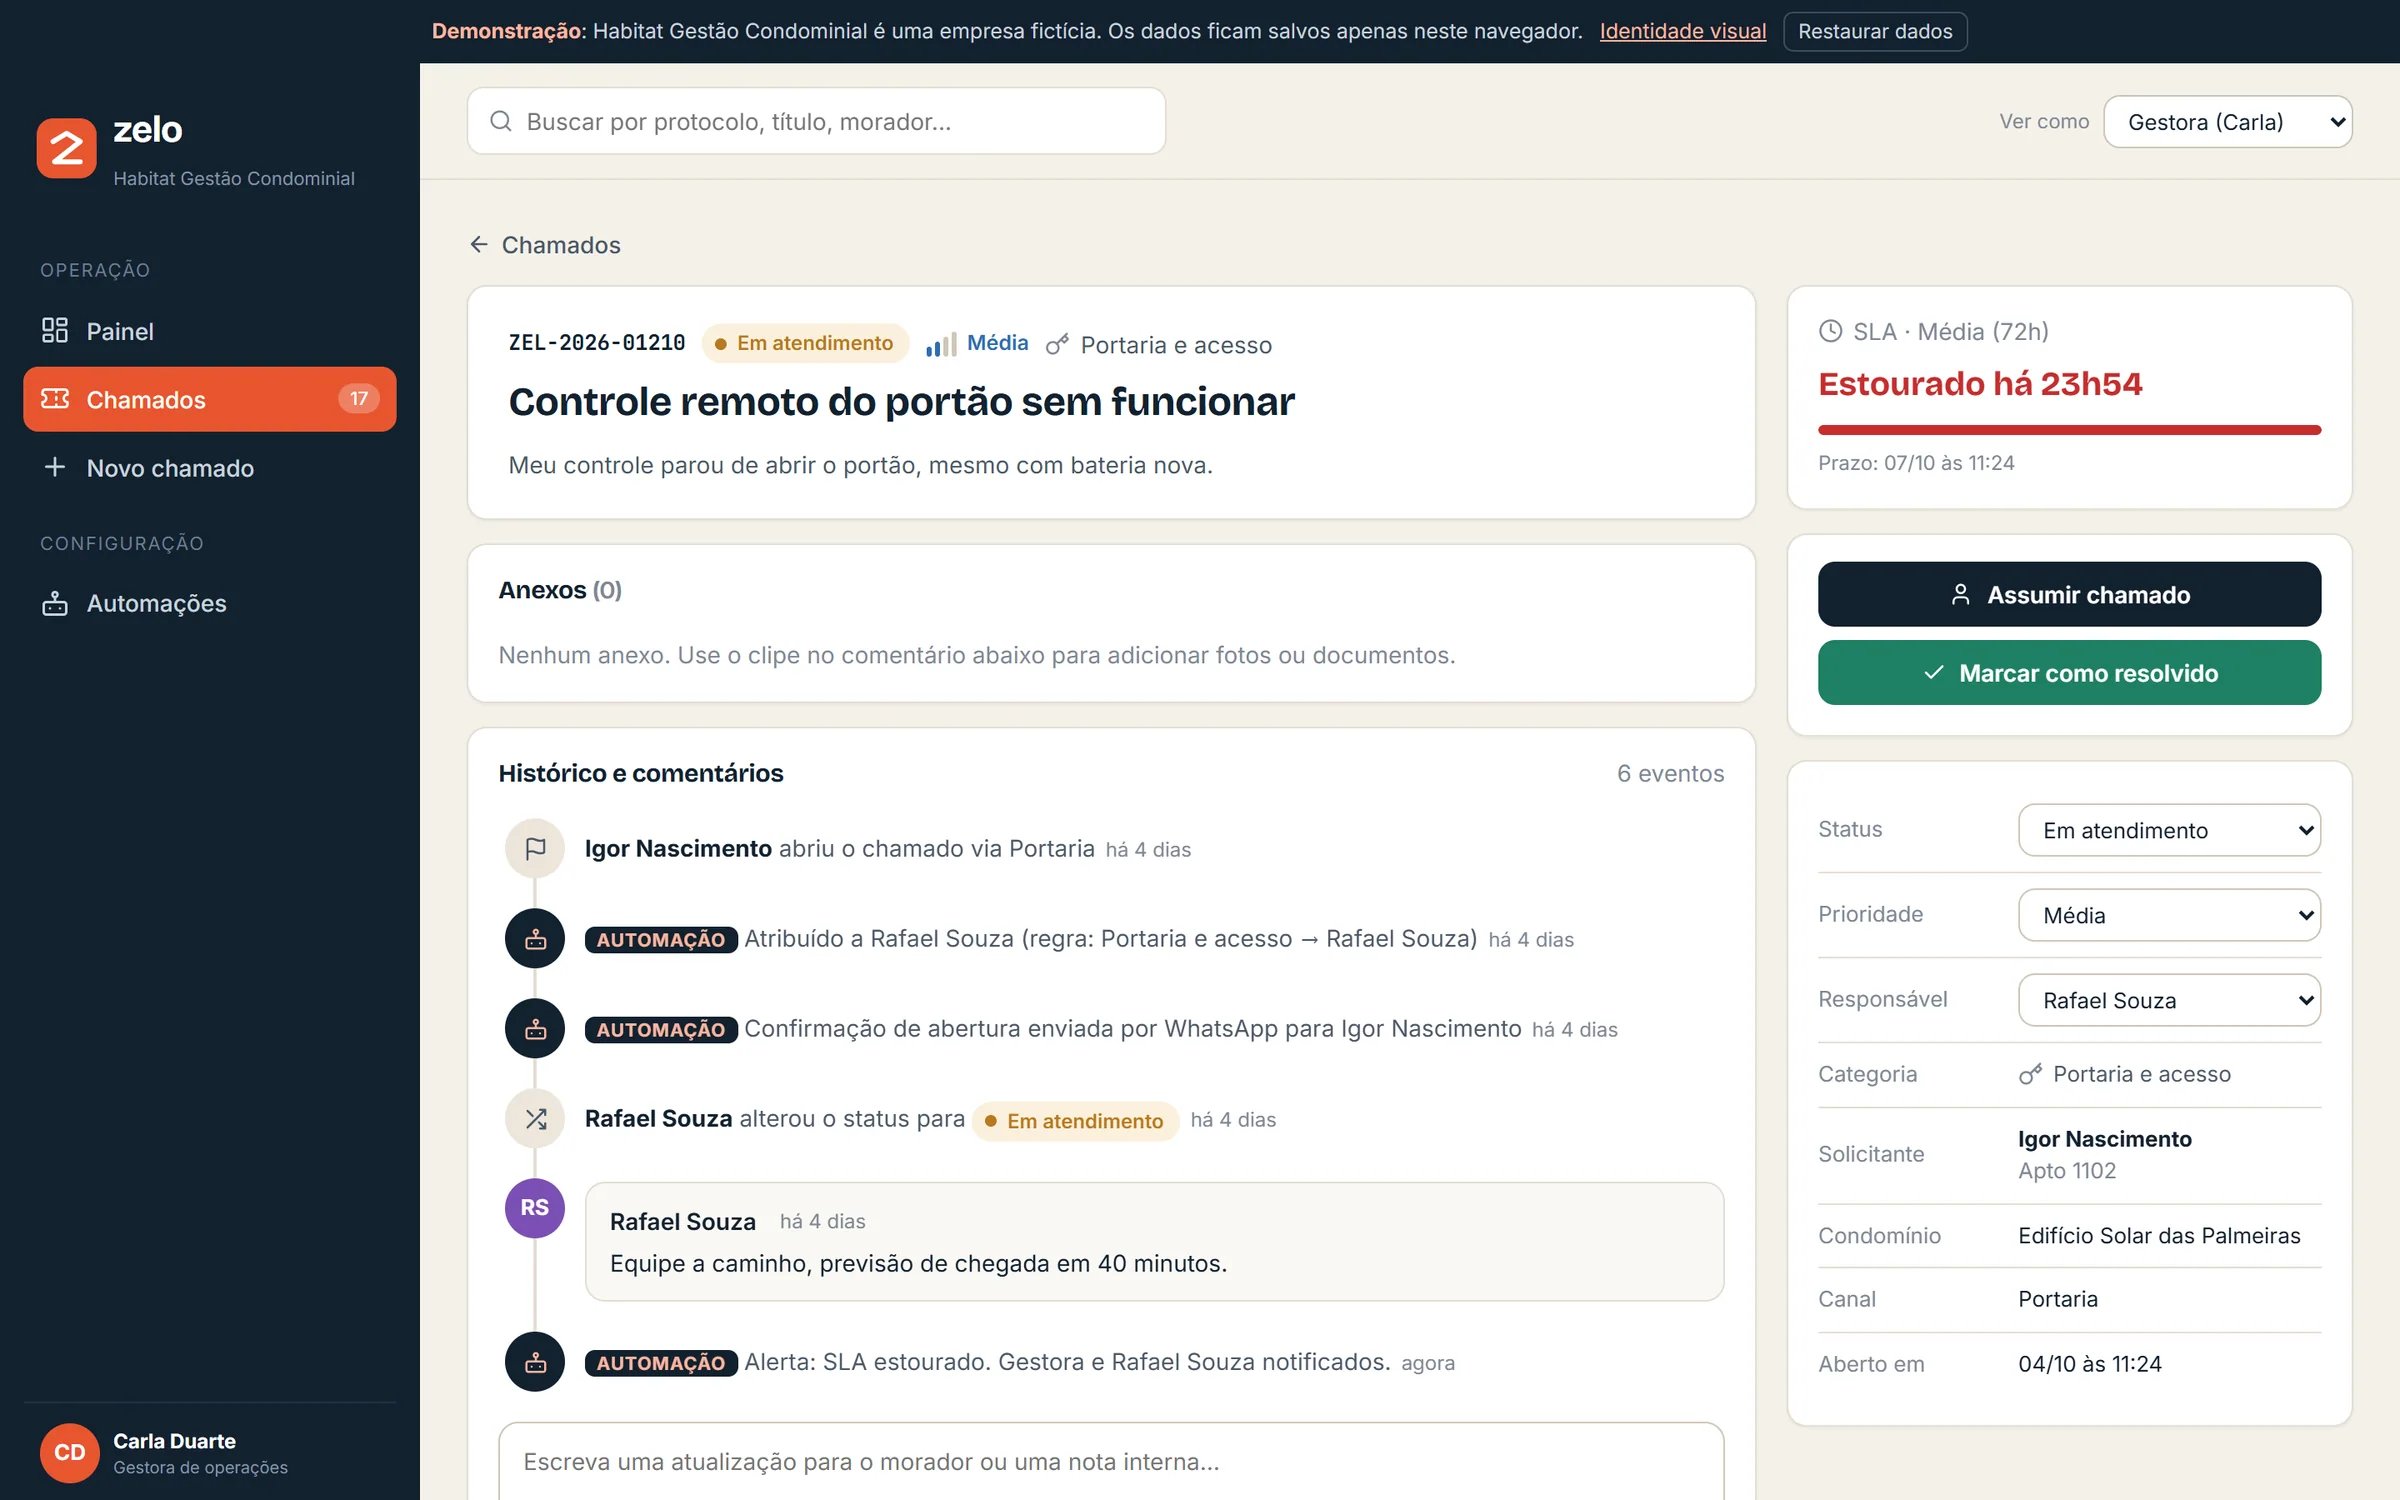
Task: Click the 6 eventos counter
Action: pyautogui.click(x=1670, y=773)
